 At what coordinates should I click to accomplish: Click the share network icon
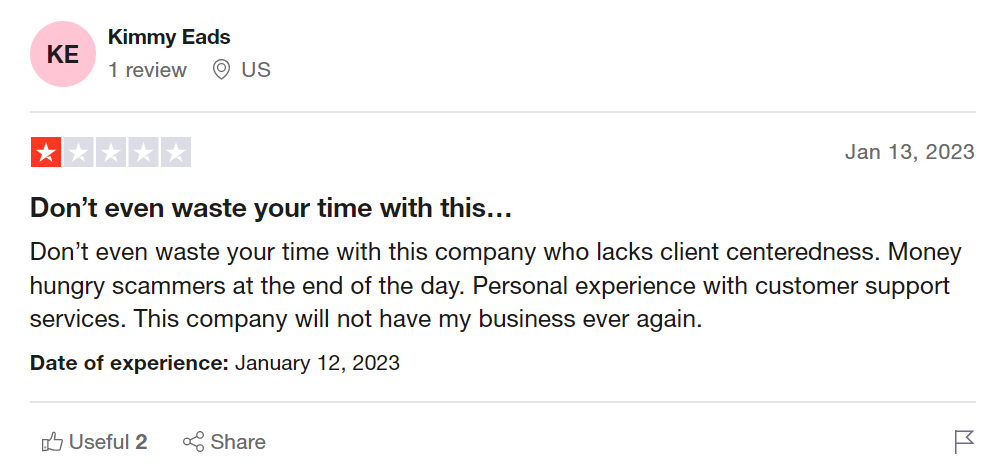pyautogui.click(x=193, y=442)
